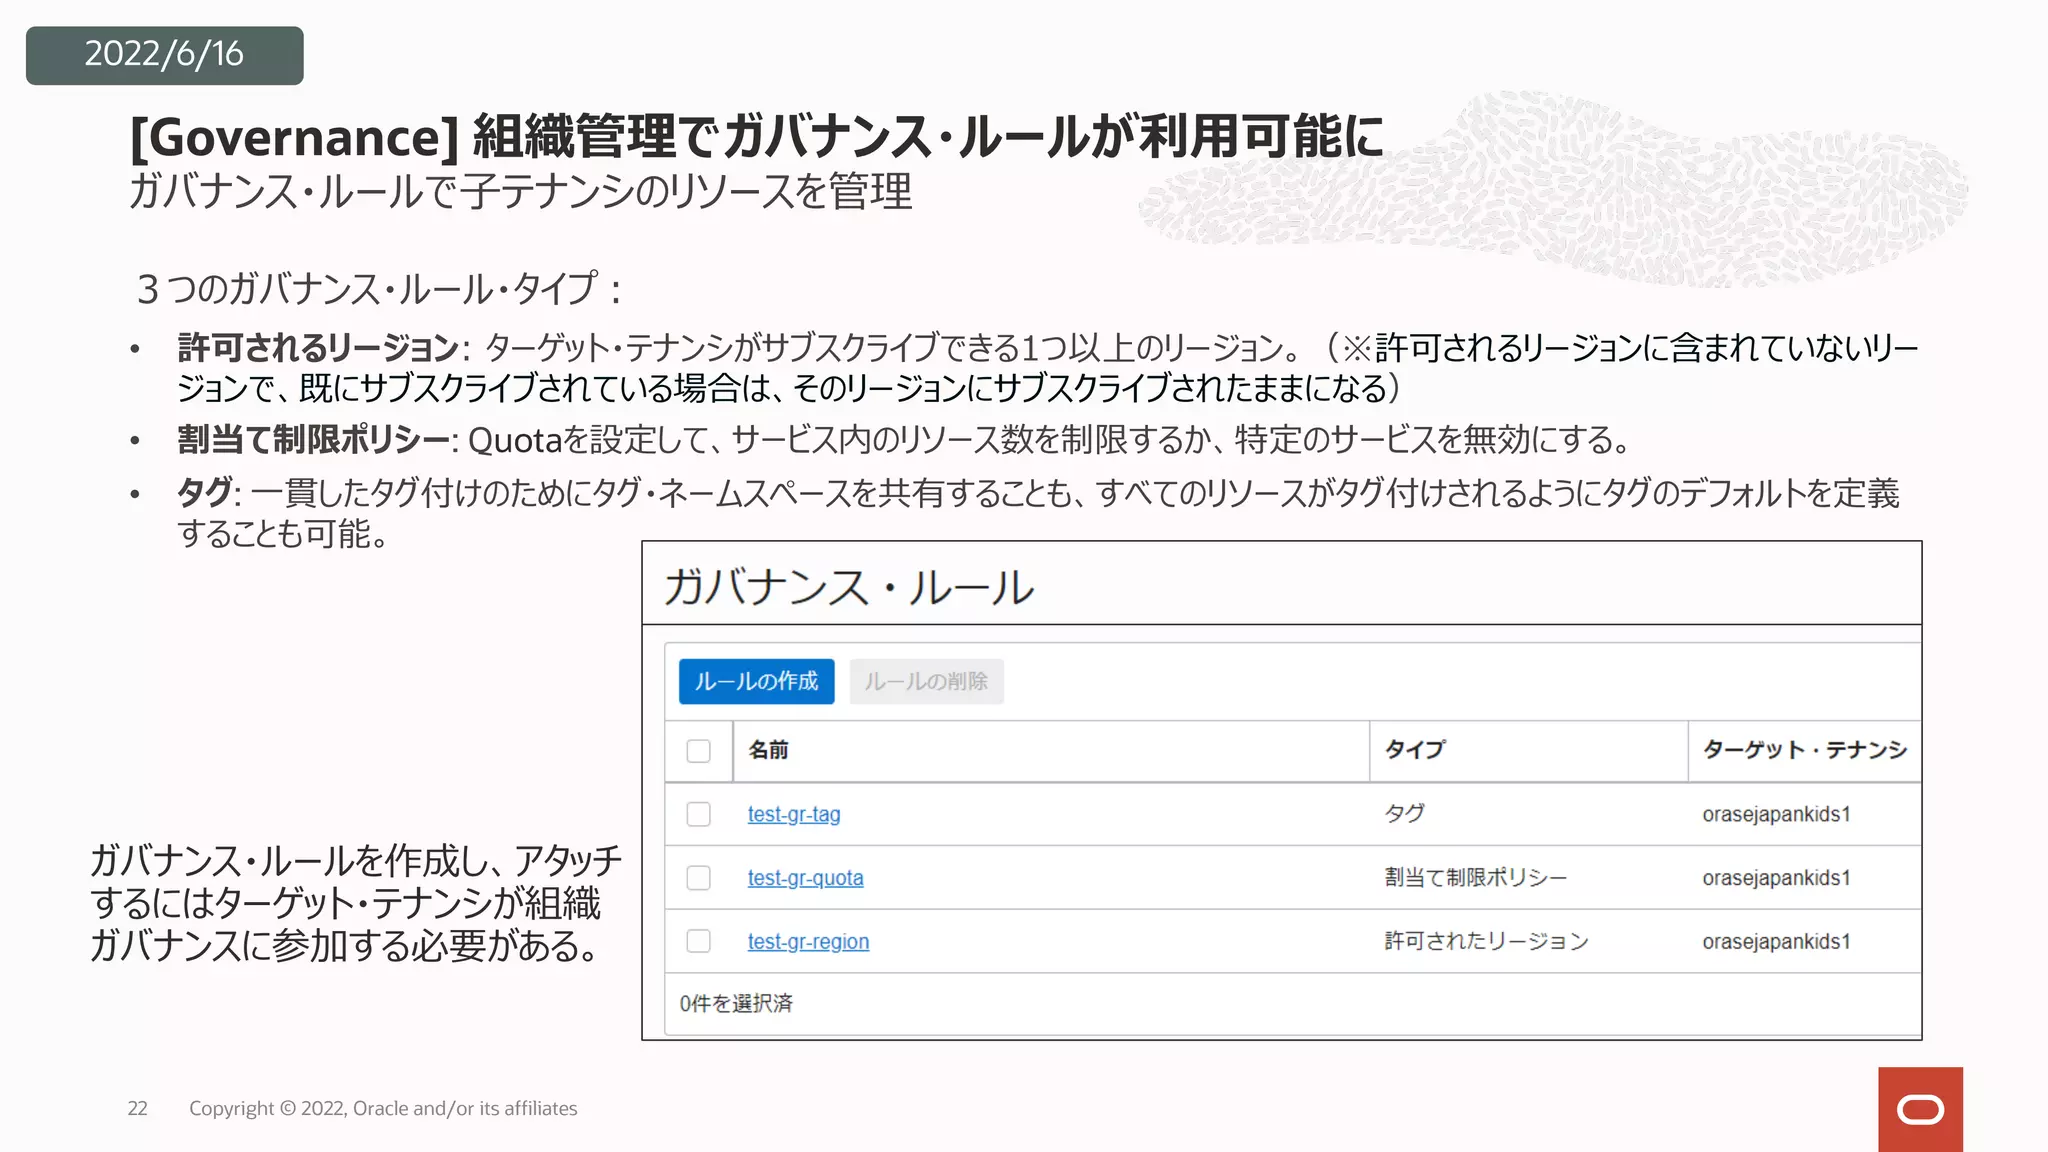Open the test-gr-tag rule link
The width and height of the screenshot is (2048, 1152).
[794, 814]
